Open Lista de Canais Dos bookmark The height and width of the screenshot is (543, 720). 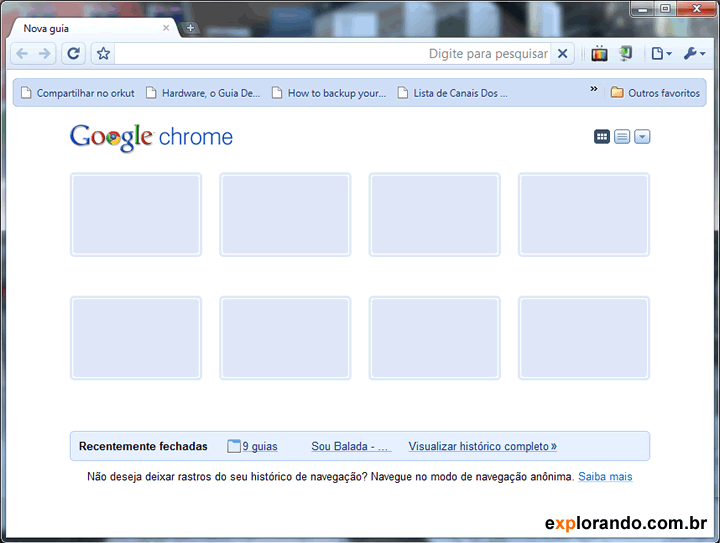click(452, 93)
